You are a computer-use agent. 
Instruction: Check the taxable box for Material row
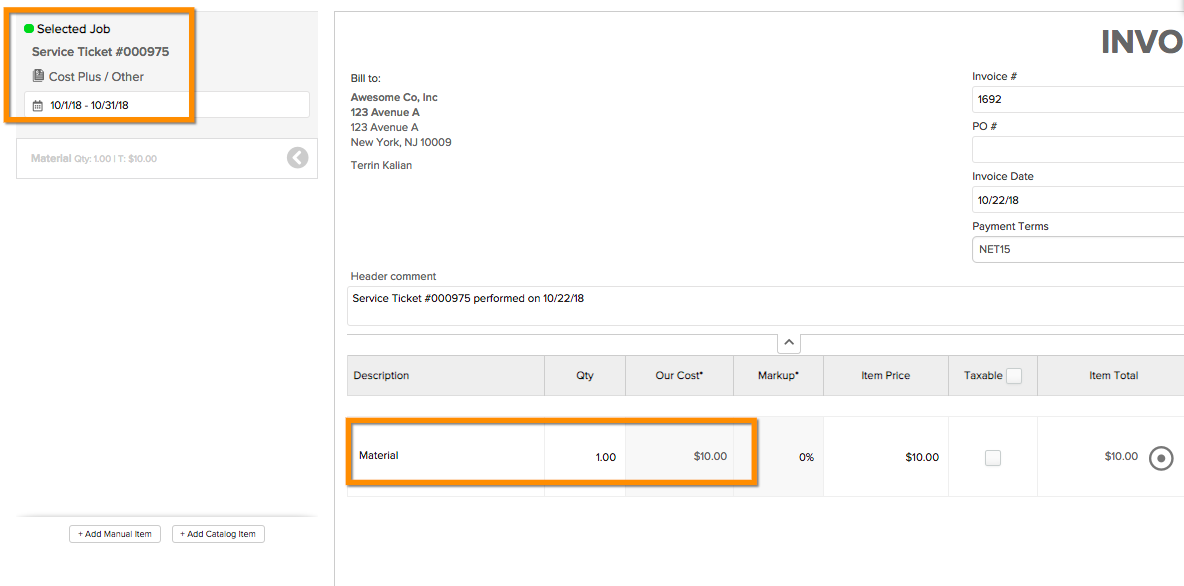[993, 458]
